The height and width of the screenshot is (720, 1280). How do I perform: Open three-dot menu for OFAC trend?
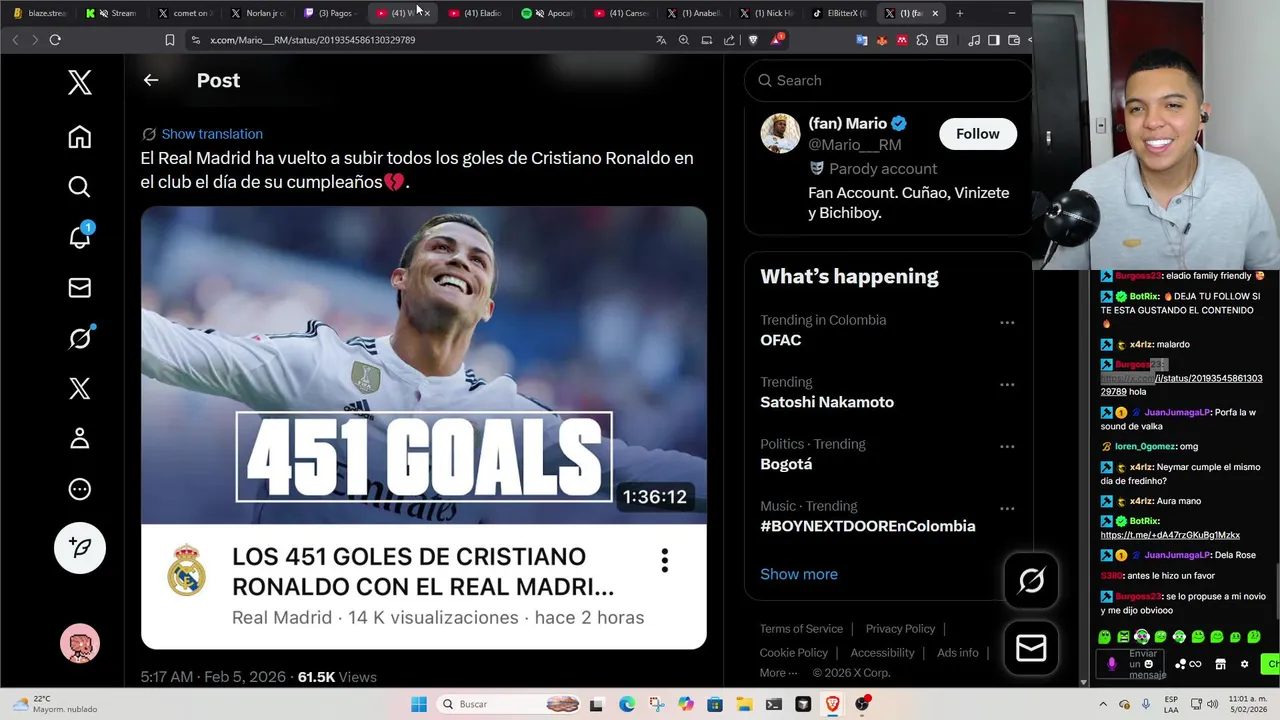[x=1007, y=322]
